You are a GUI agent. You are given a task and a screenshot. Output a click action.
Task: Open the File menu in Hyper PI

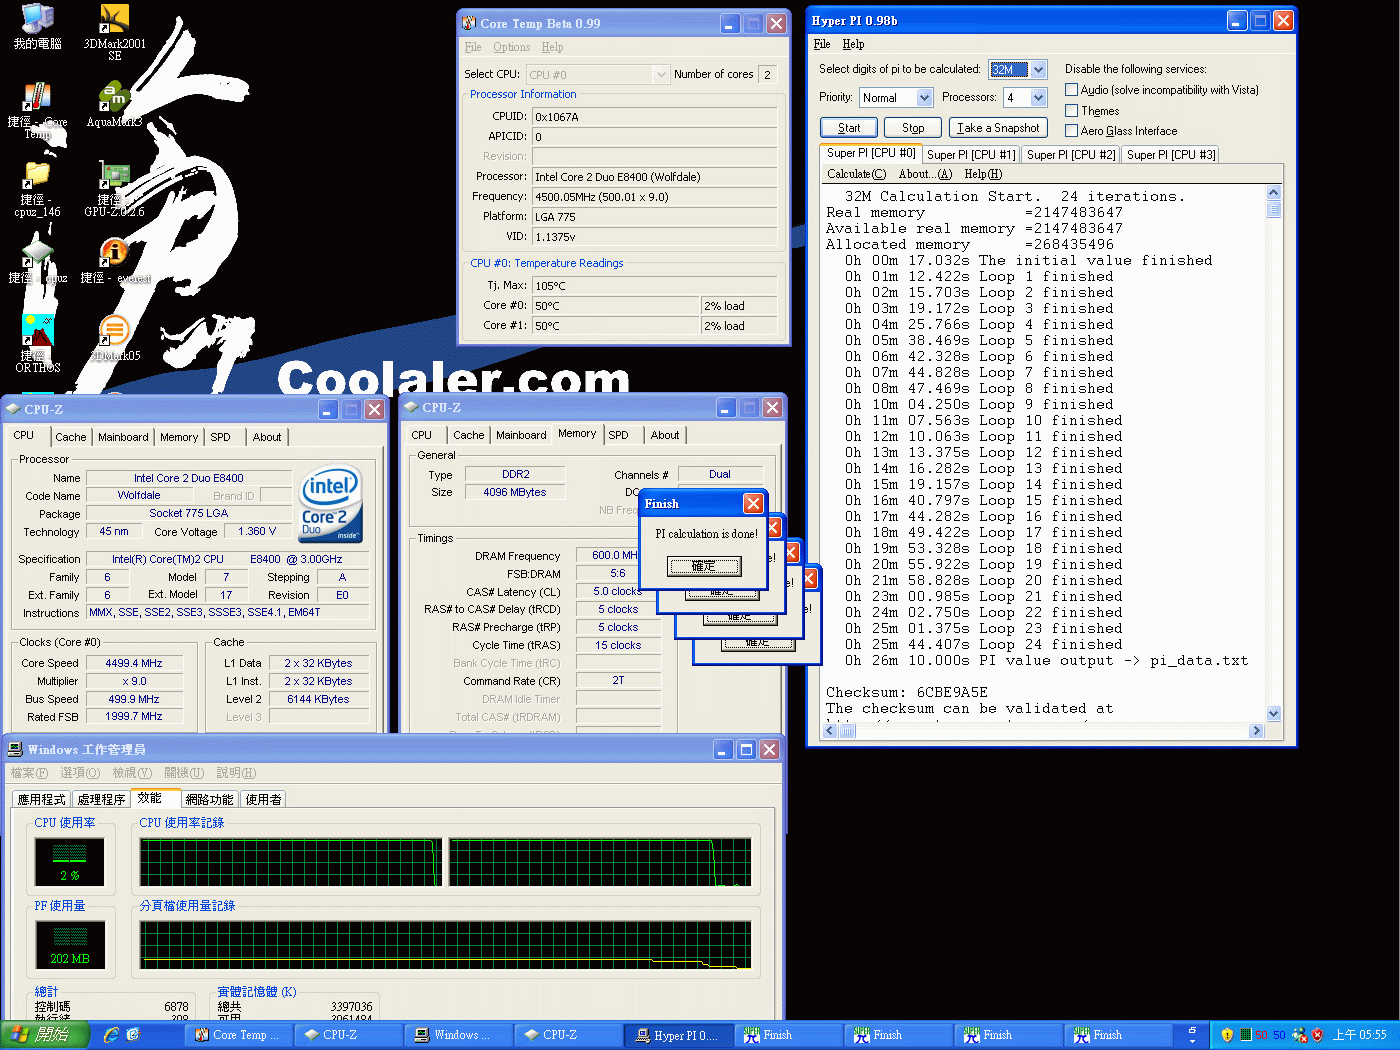(x=822, y=44)
